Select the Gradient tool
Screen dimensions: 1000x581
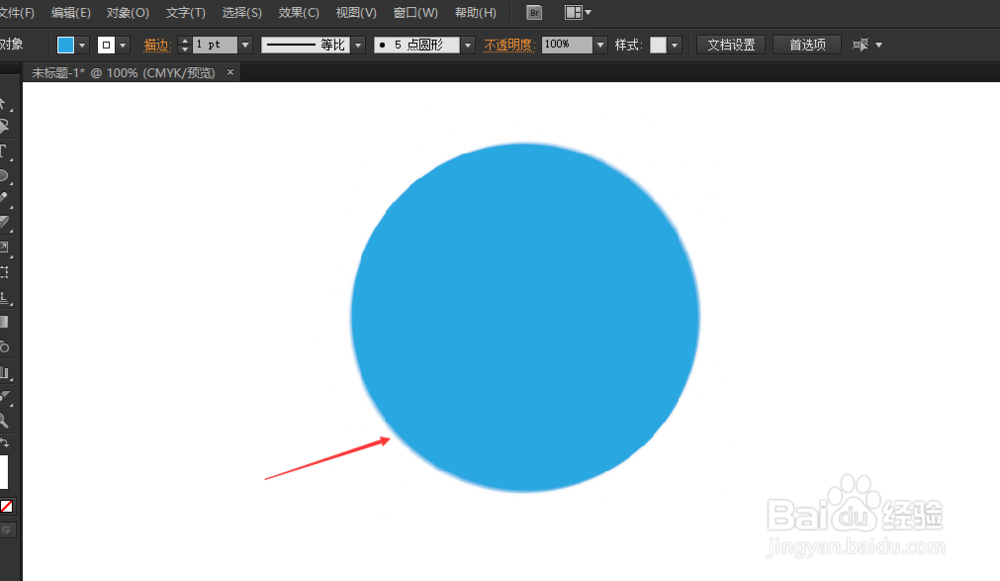click(4, 322)
